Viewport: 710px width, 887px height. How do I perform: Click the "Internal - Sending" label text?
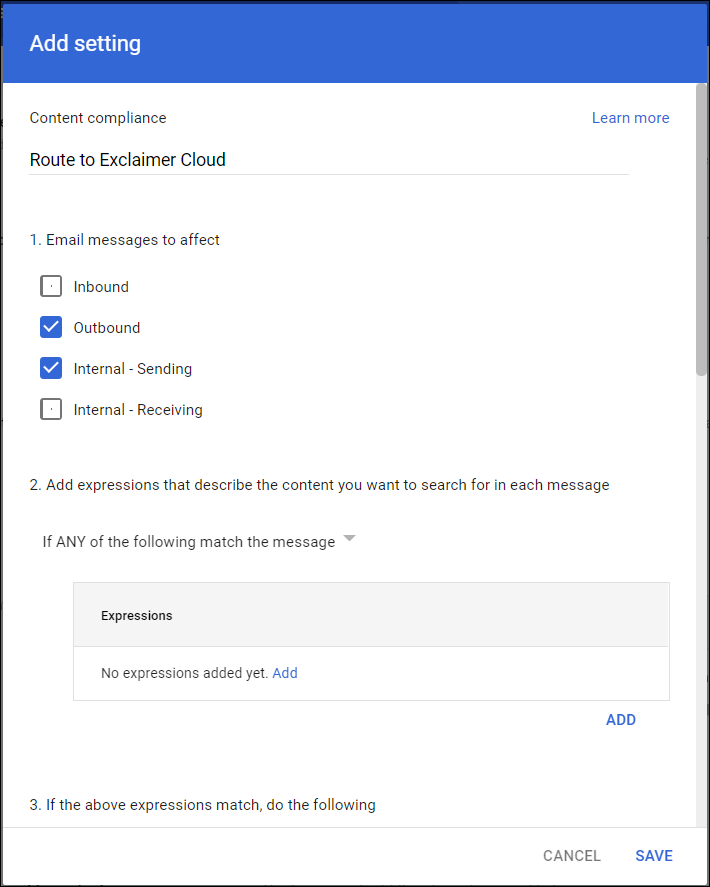pyautogui.click(x=133, y=369)
